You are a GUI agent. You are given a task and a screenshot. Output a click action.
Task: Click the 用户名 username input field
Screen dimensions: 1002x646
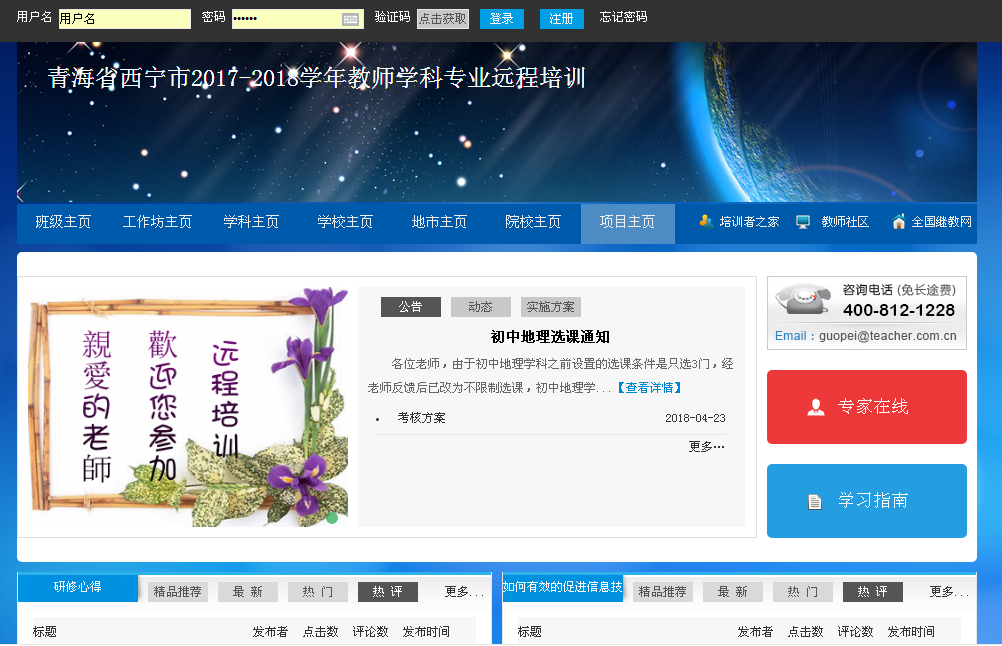[124, 19]
